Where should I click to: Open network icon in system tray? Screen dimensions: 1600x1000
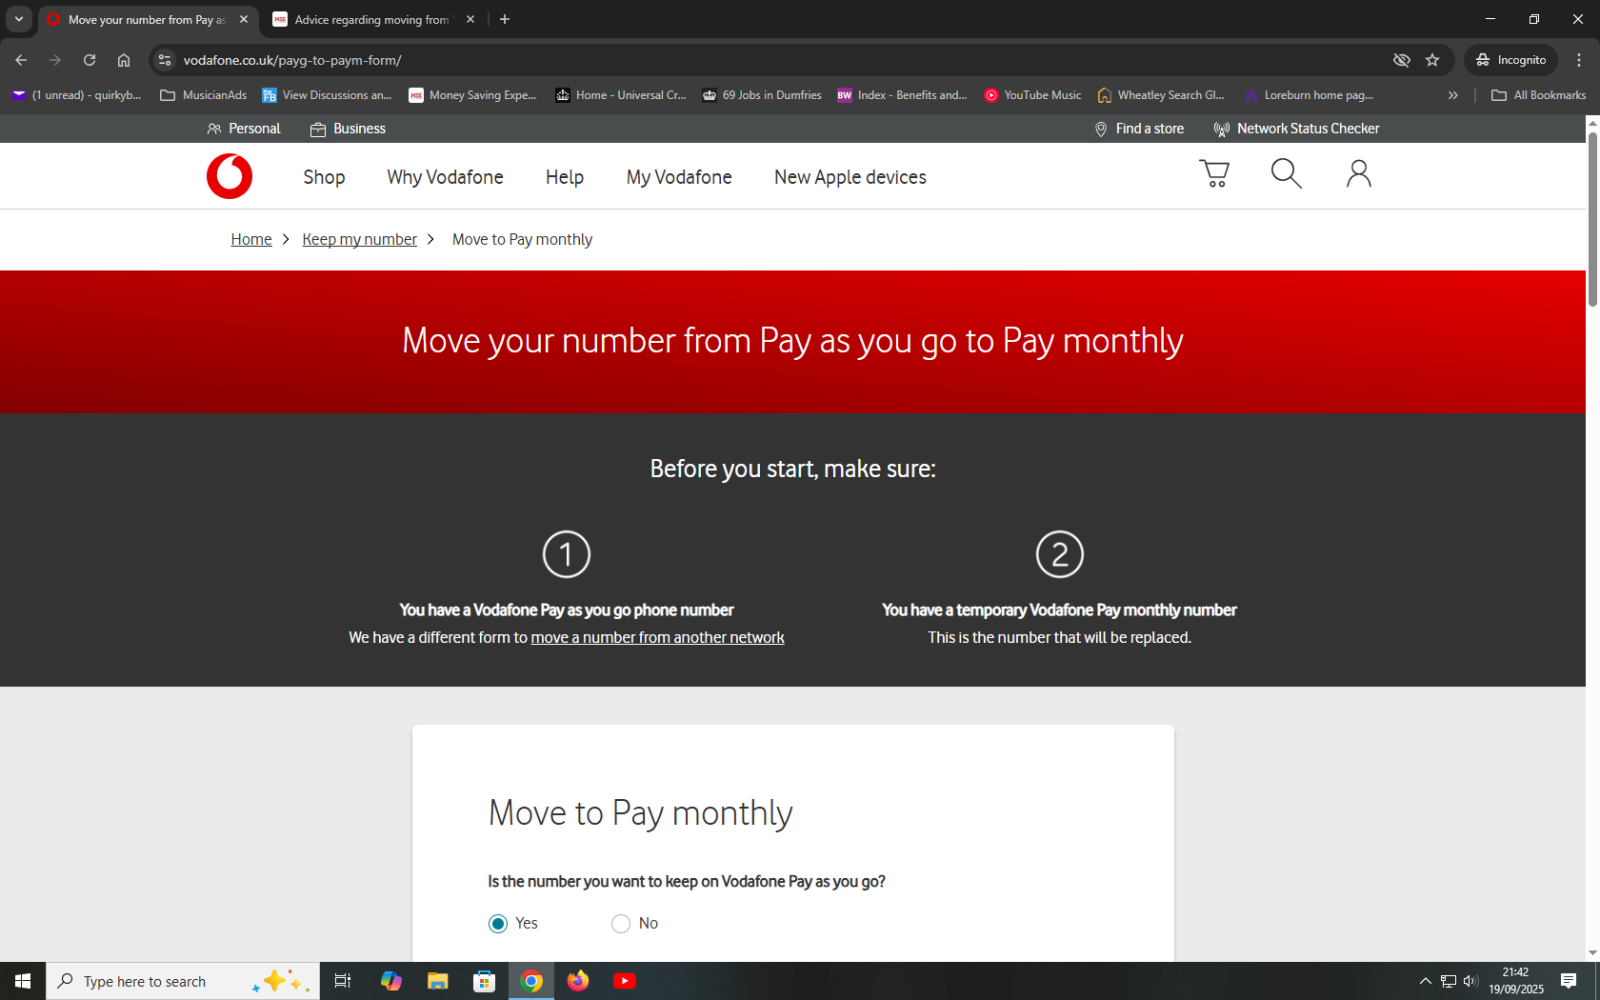(x=1448, y=981)
